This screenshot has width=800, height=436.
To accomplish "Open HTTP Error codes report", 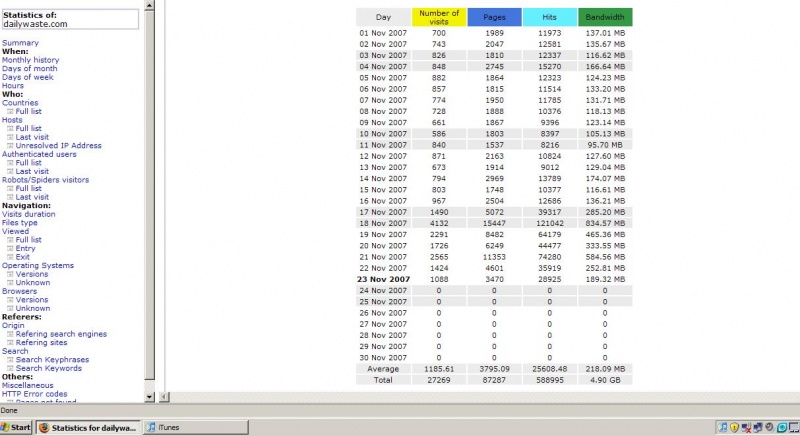I will [x=37, y=394].
